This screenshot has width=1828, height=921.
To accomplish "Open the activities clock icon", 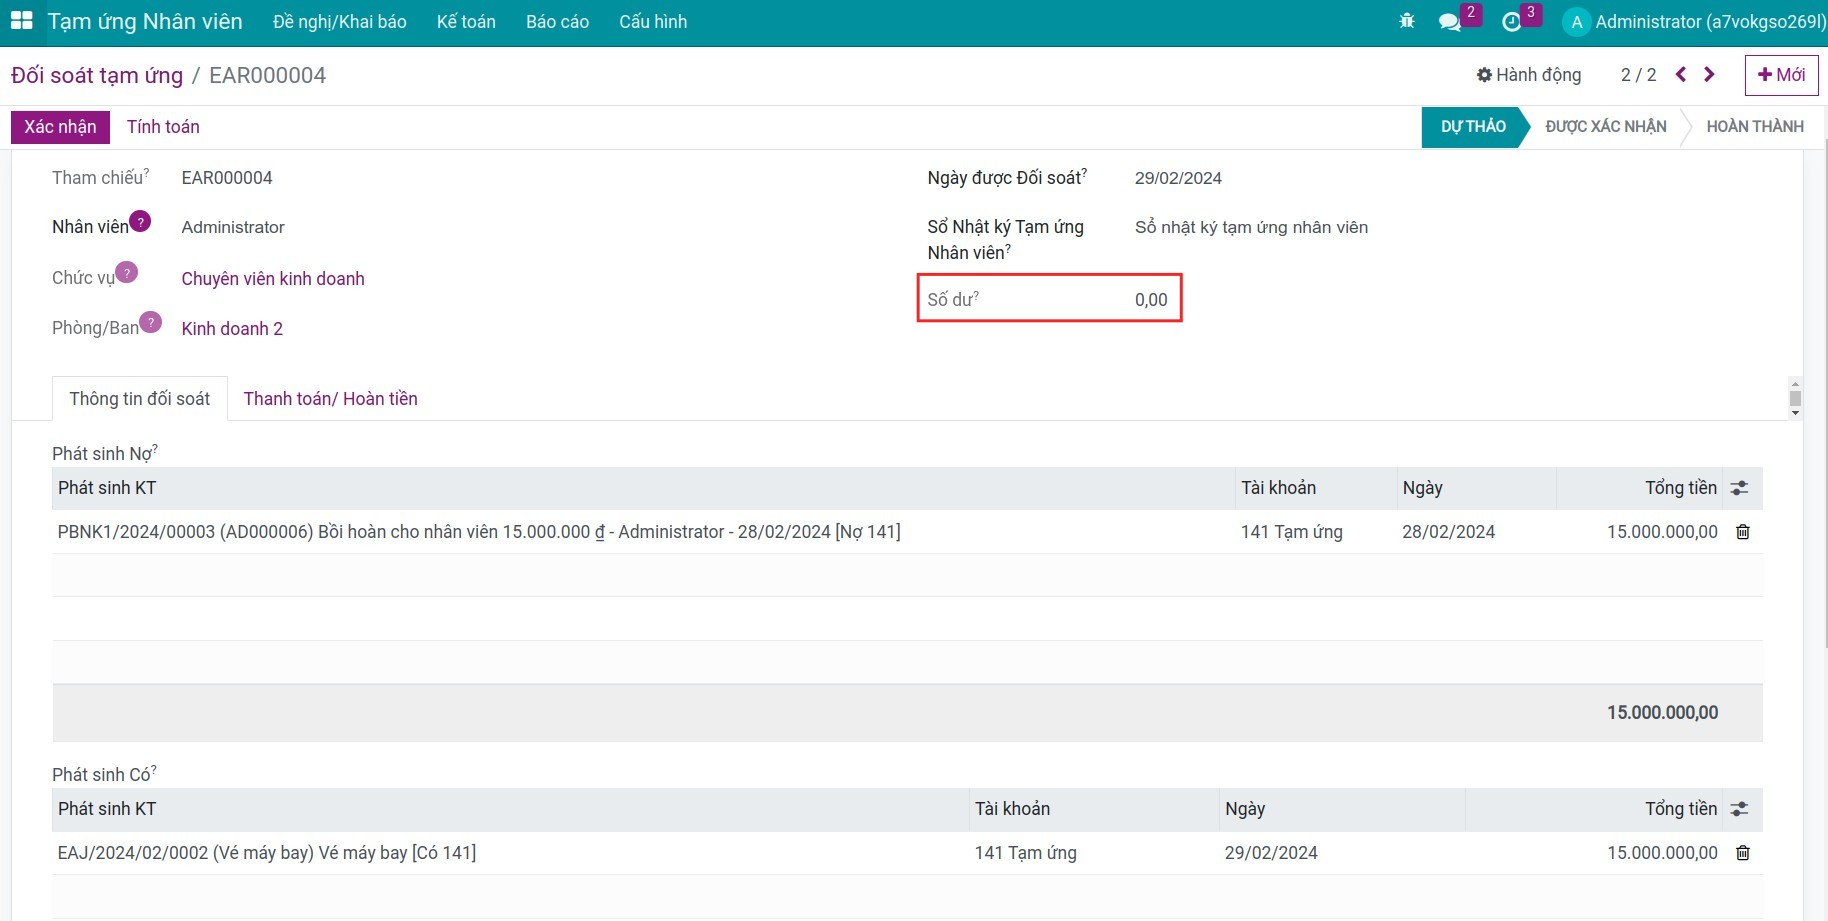I will tap(1512, 22).
